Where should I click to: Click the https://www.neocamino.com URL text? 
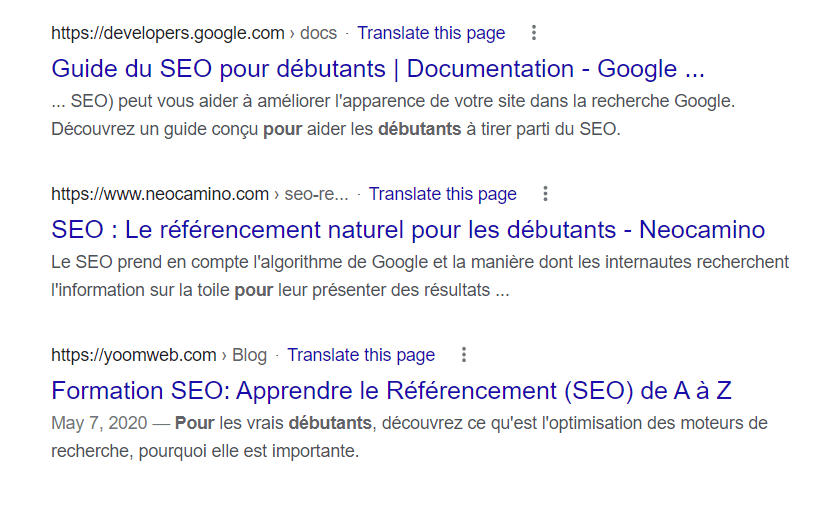click(160, 194)
